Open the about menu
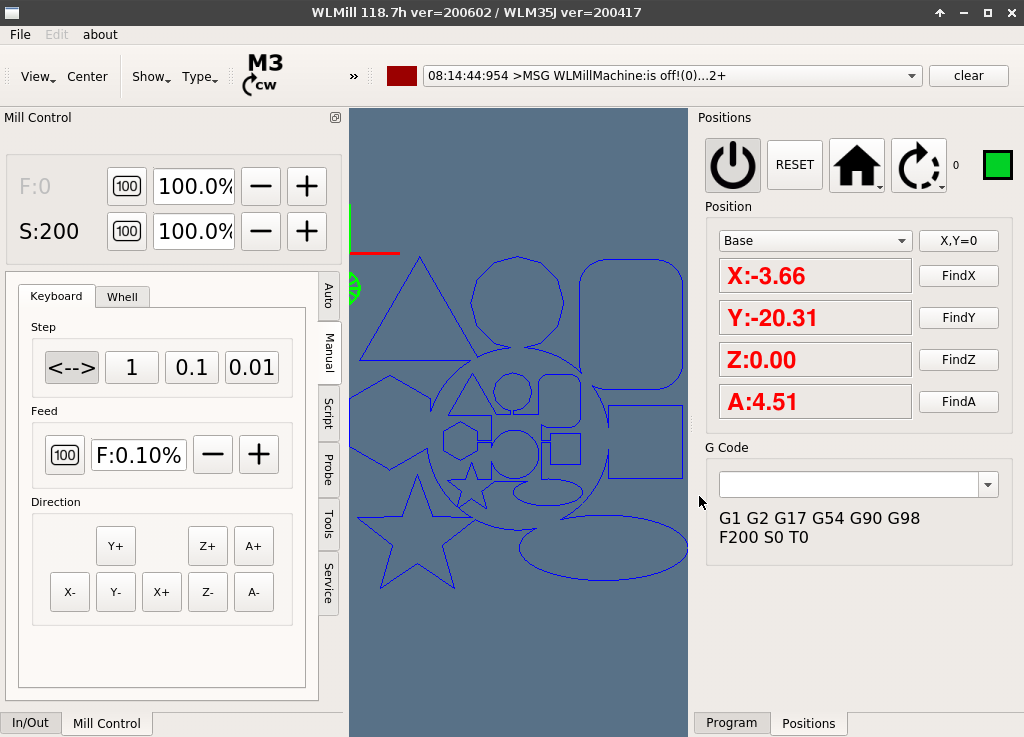 coord(100,35)
